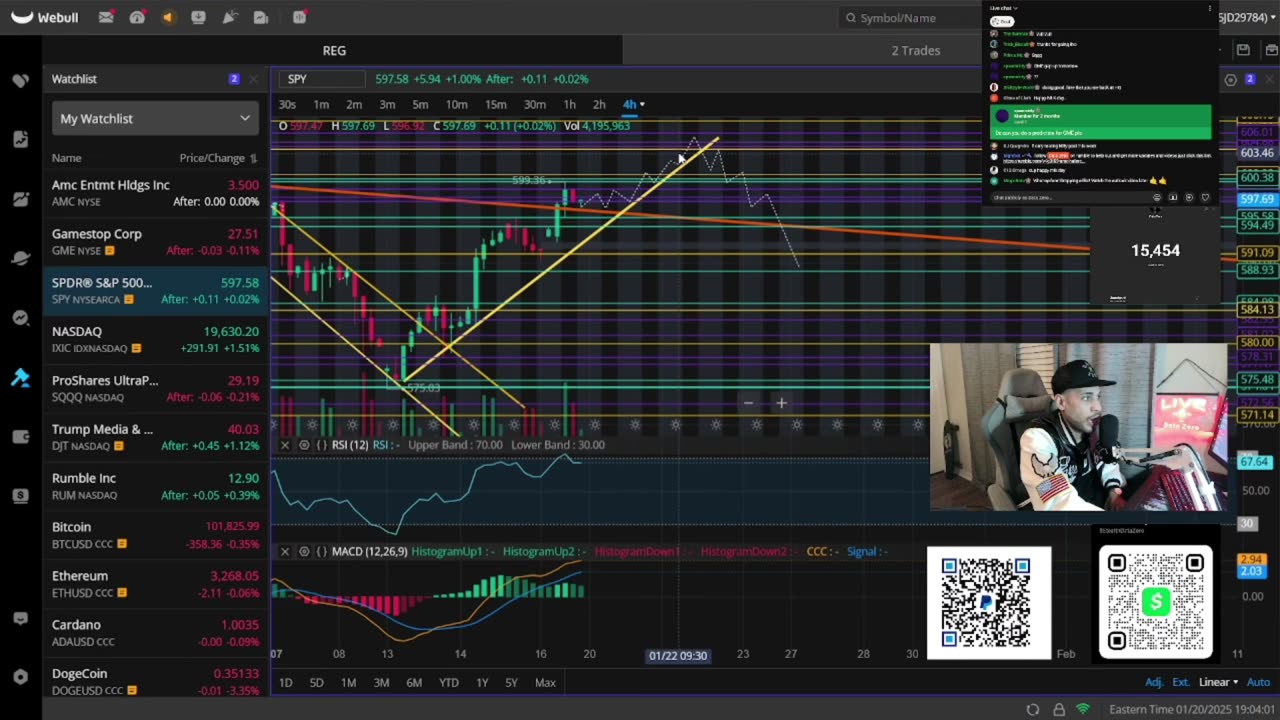Open the Webull messages envelope icon

point(106,17)
